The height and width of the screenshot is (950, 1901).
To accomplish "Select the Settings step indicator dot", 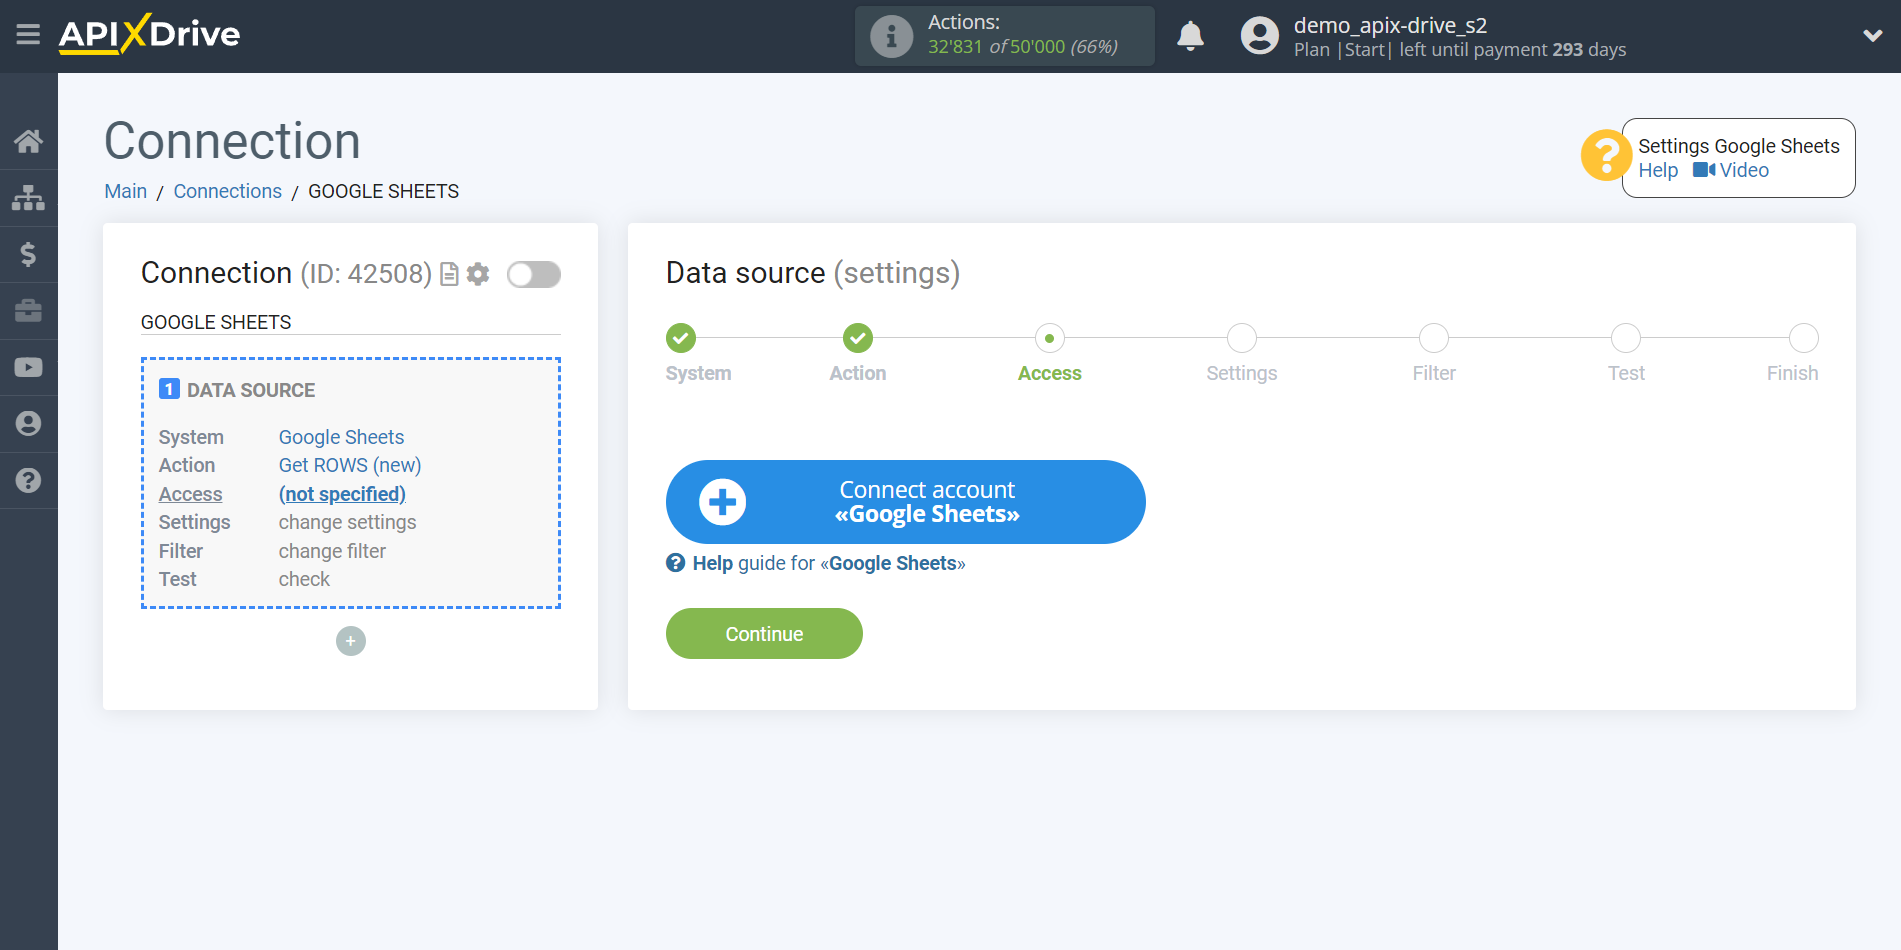I will [x=1241, y=338].
